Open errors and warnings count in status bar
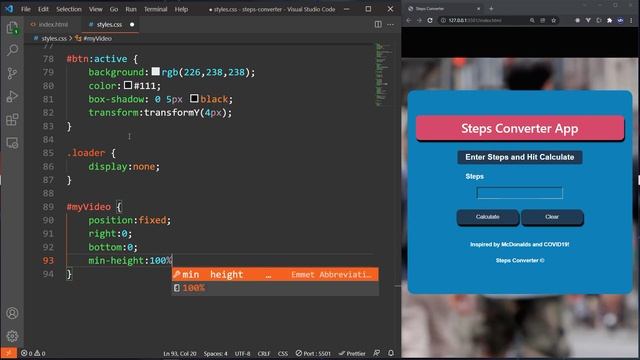 coord(33,353)
